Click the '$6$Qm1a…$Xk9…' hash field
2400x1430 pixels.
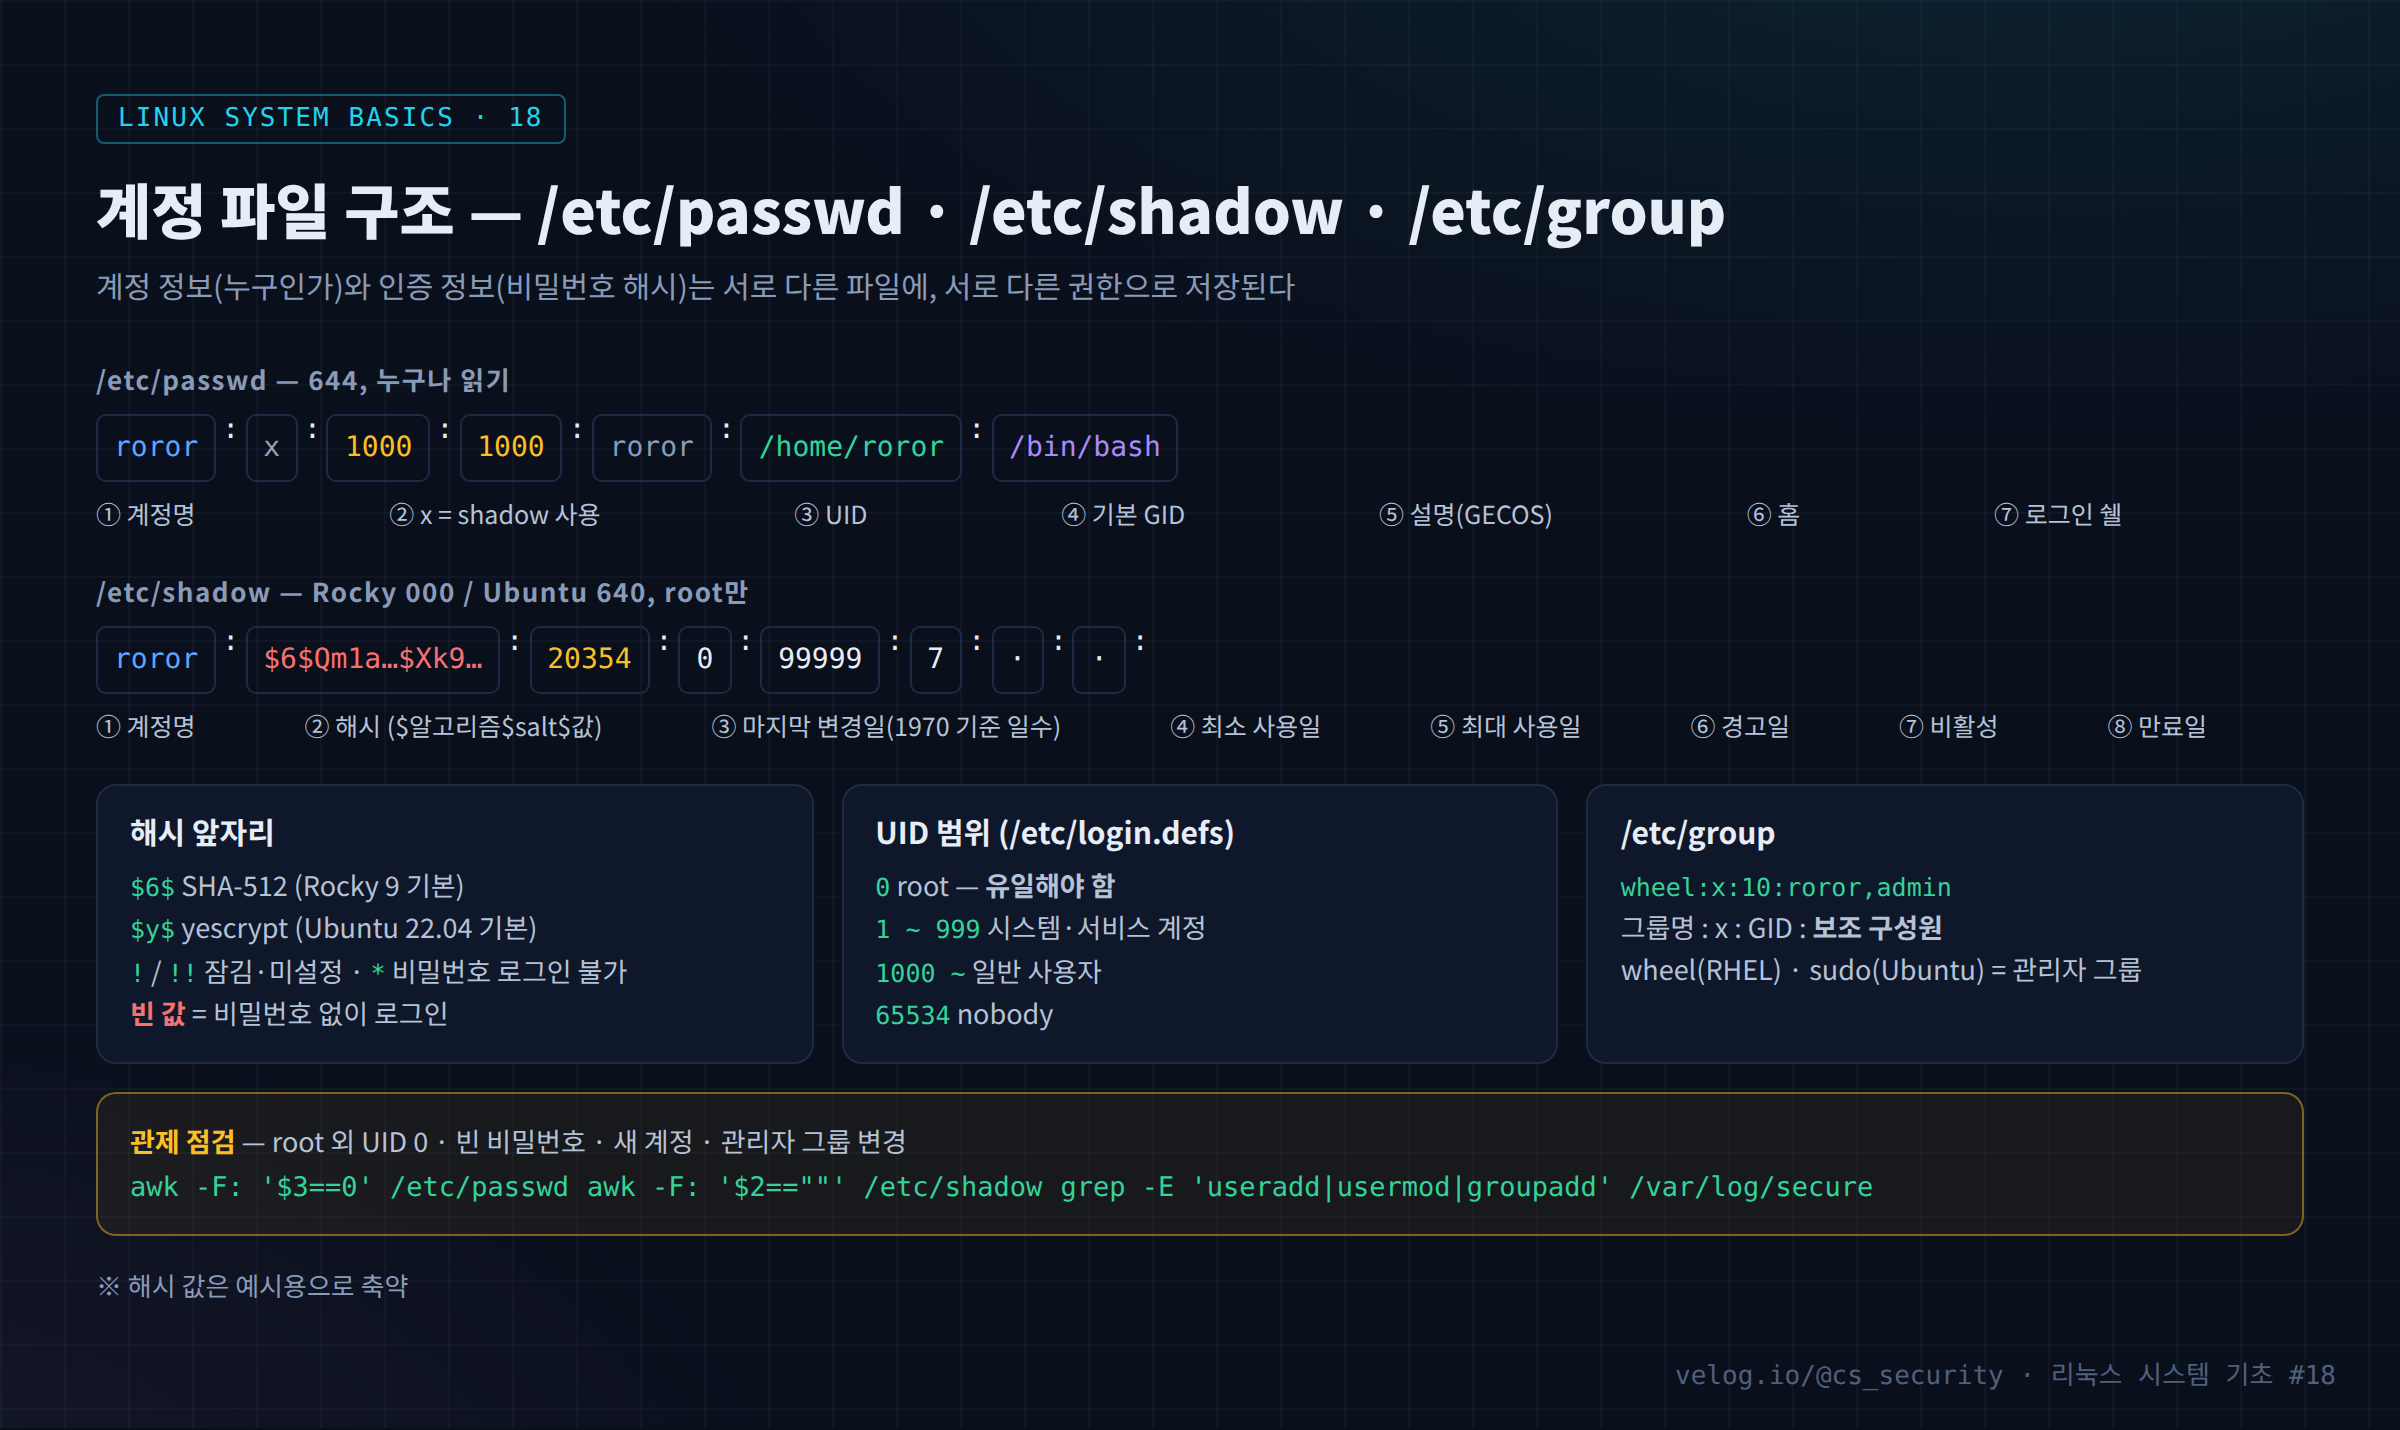coord(373,659)
